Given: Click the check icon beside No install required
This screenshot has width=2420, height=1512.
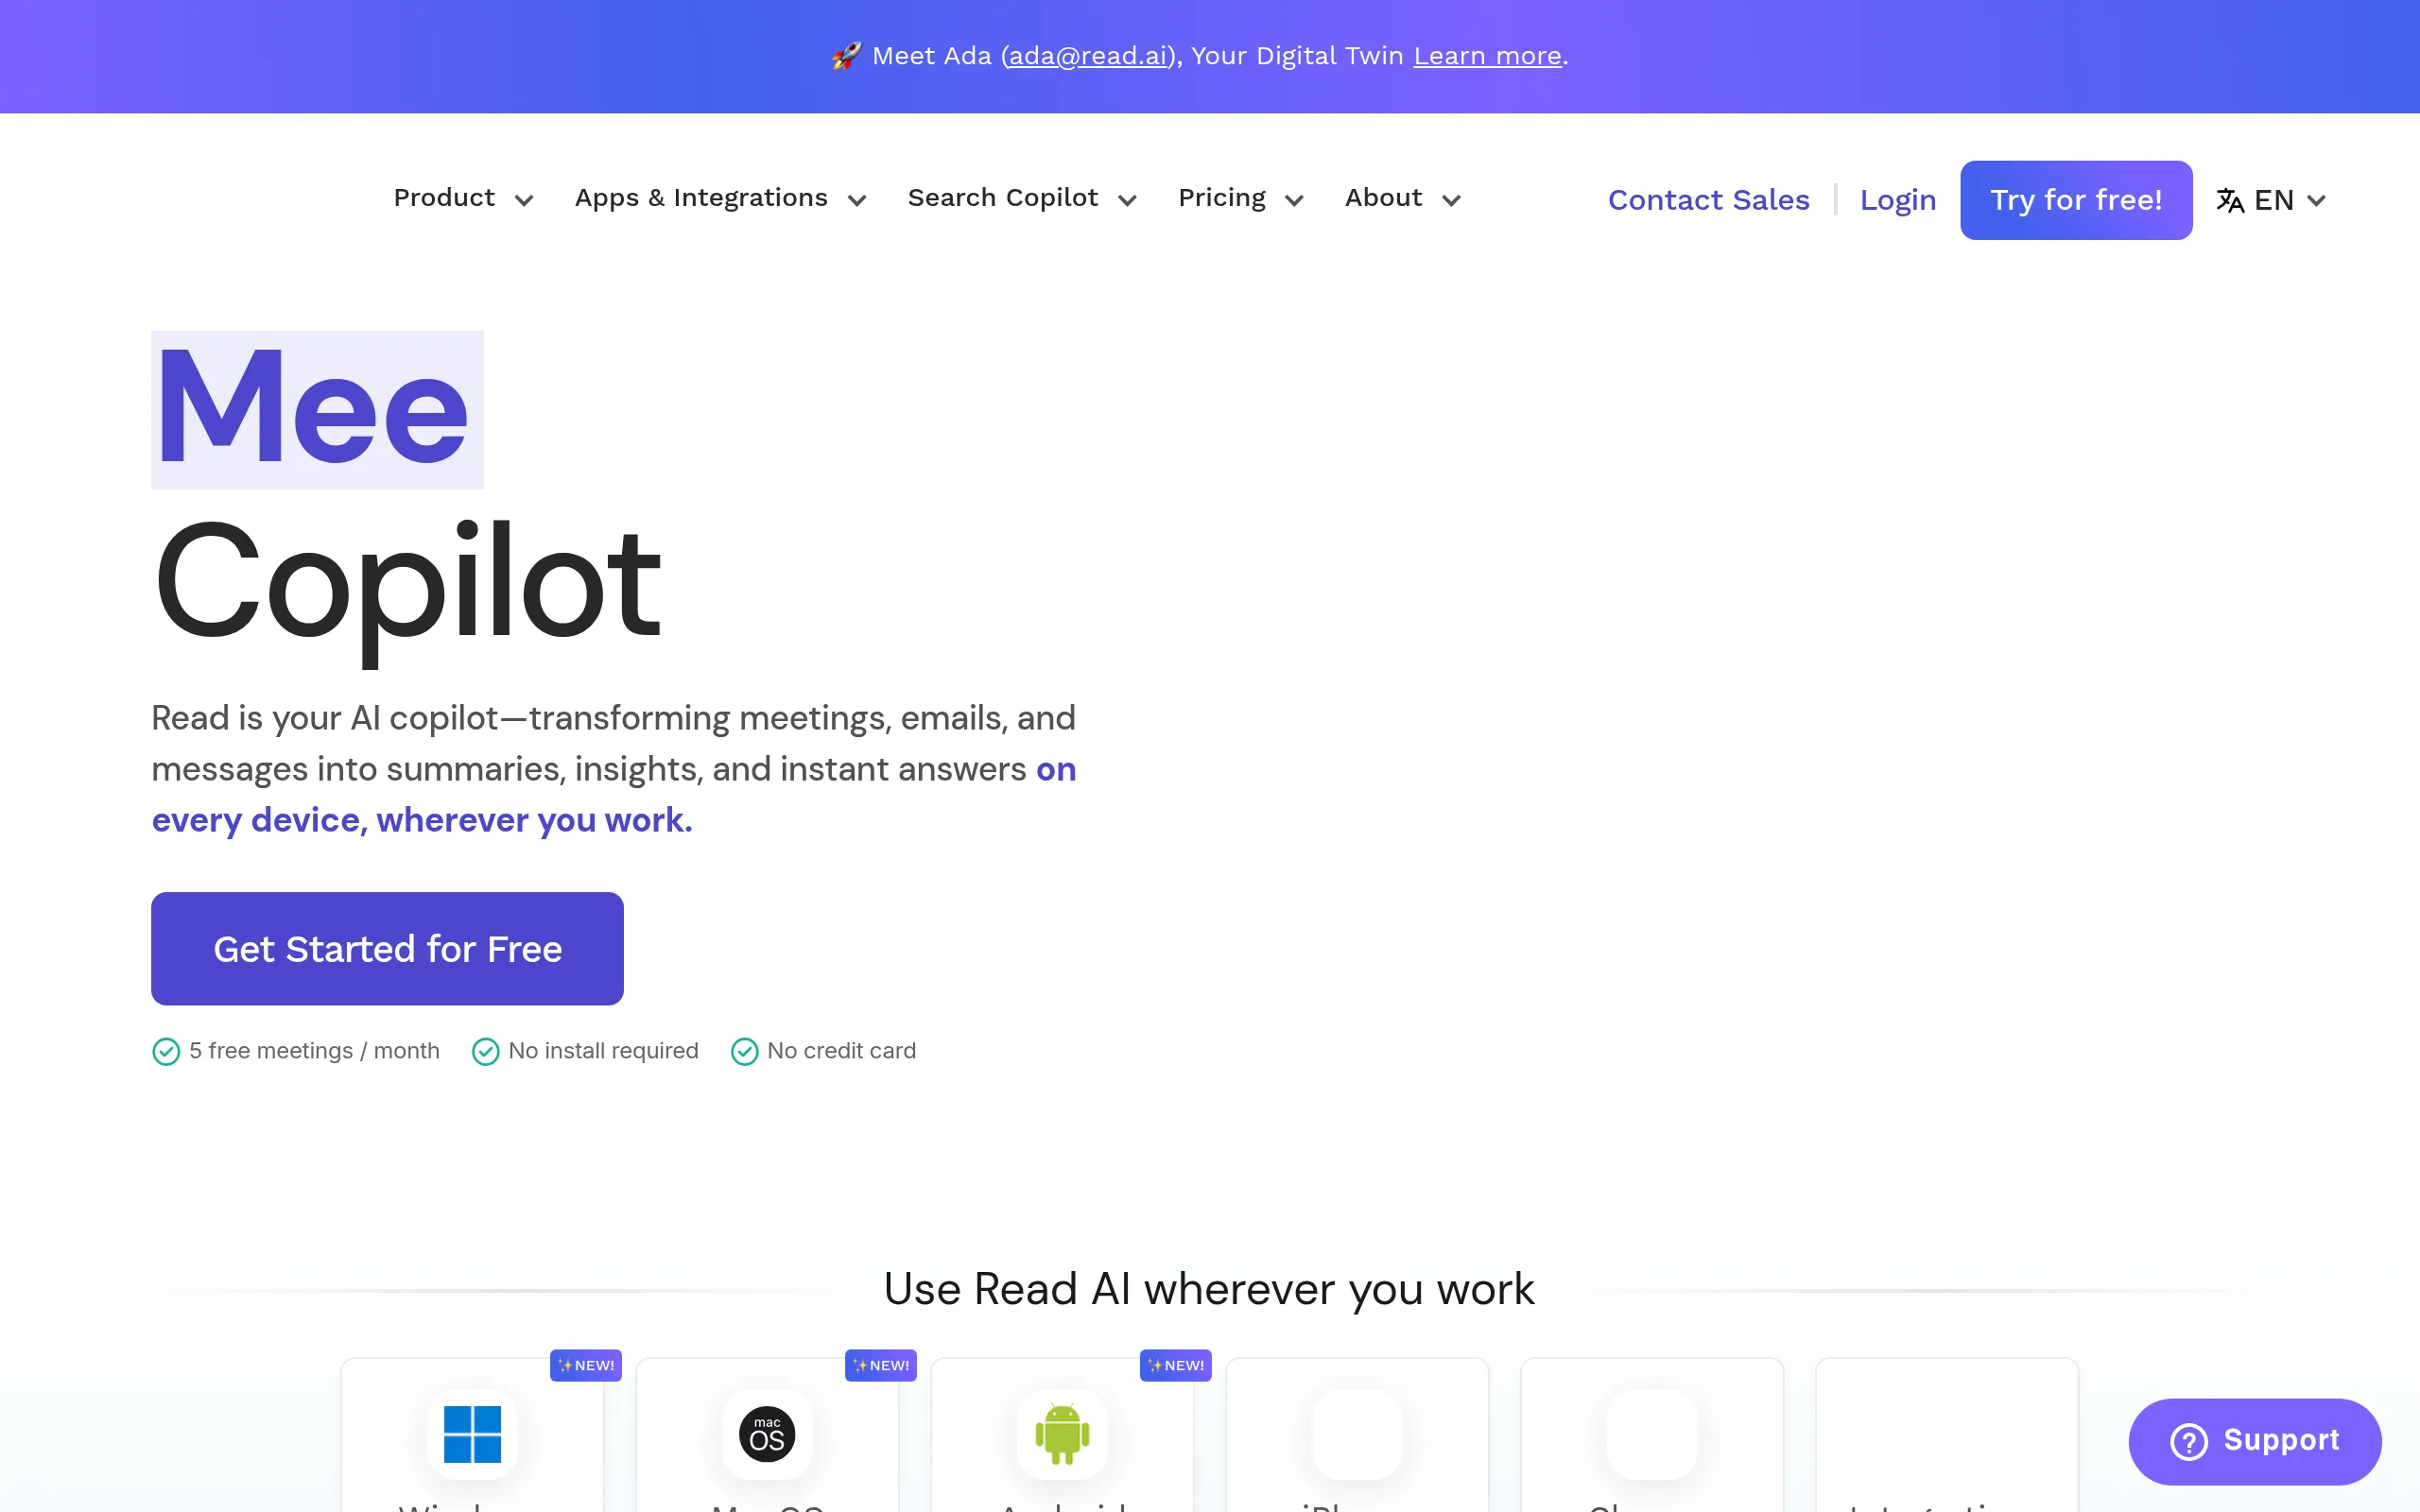Looking at the screenshot, I should (485, 1051).
